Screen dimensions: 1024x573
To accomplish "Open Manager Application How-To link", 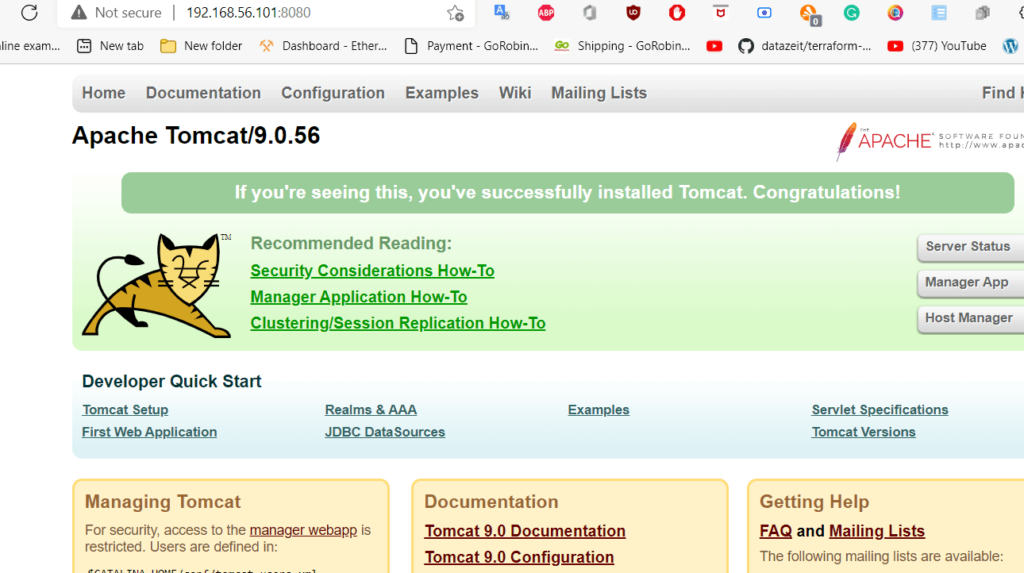I will click(359, 297).
